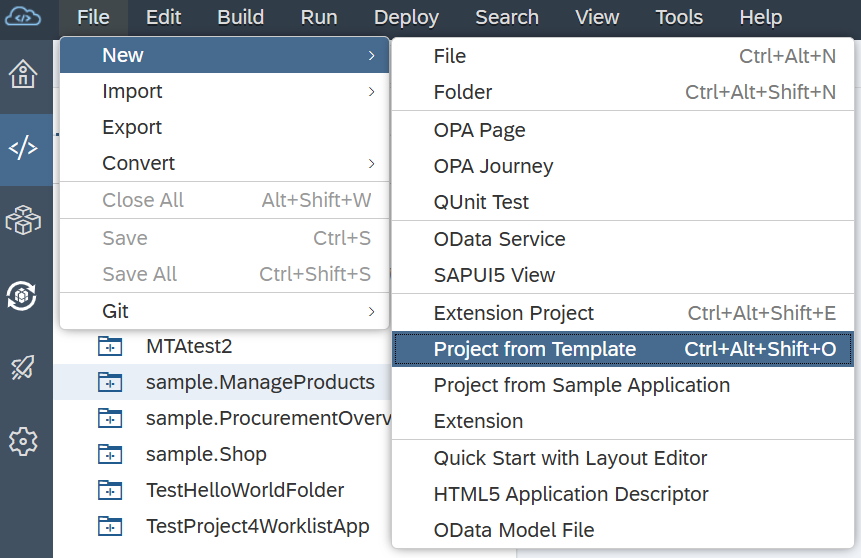861x558 pixels.
Task: Select the sample.Shop project
Action: tap(206, 454)
